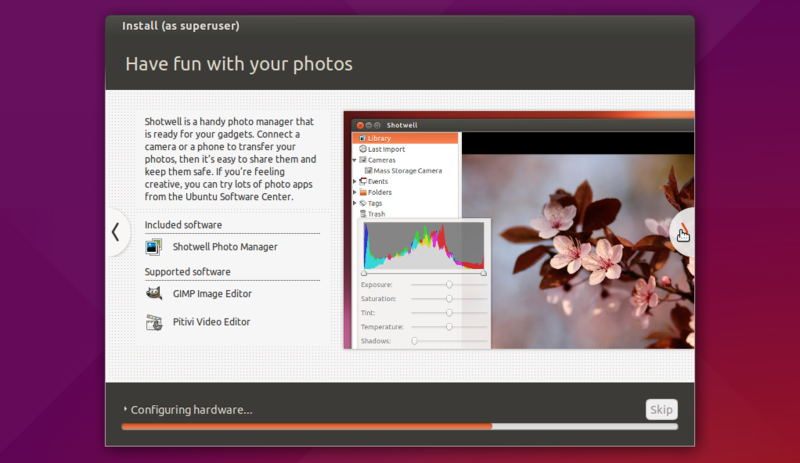
Task: Click the 'Supported software' section label
Action: (187, 272)
